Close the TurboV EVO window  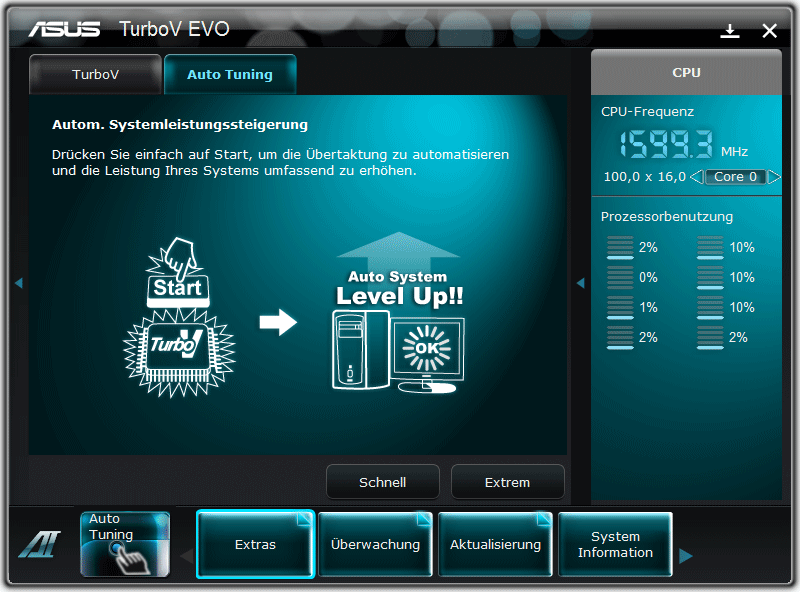[769, 31]
